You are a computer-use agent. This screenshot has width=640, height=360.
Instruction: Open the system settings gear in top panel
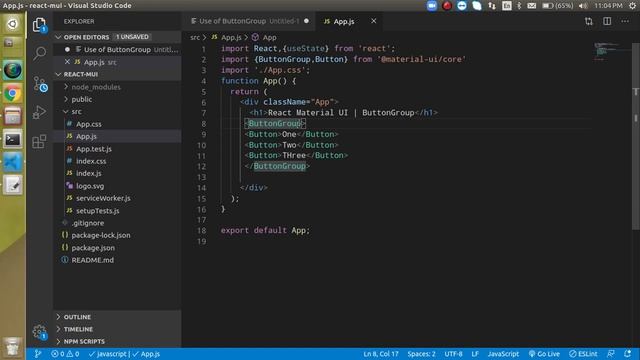[x=632, y=6]
